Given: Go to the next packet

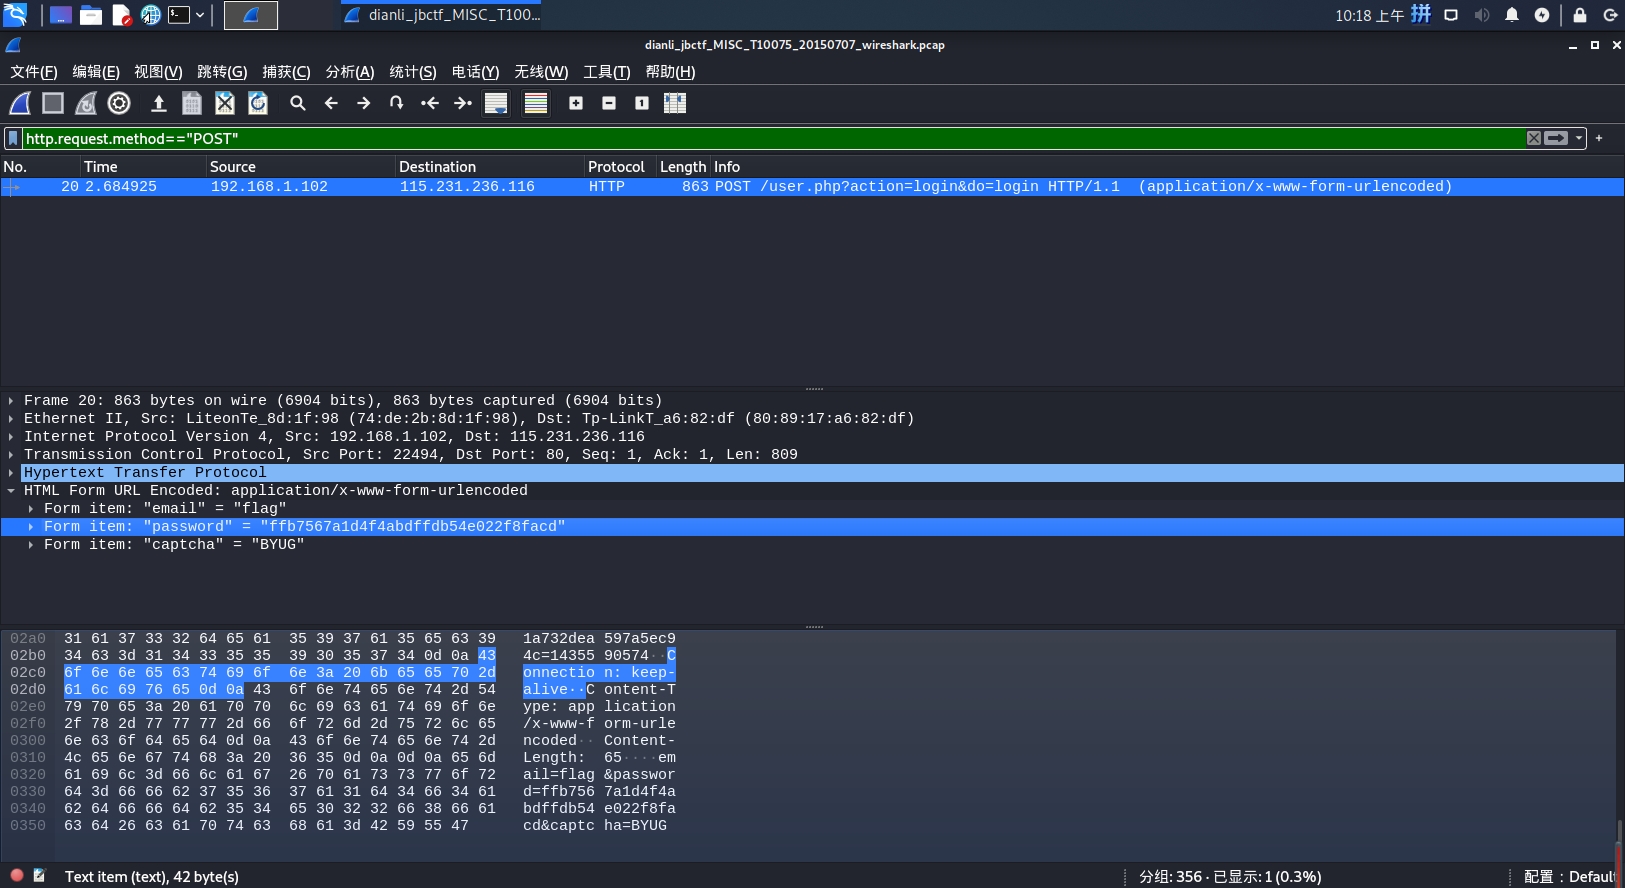Looking at the screenshot, I should [364, 103].
